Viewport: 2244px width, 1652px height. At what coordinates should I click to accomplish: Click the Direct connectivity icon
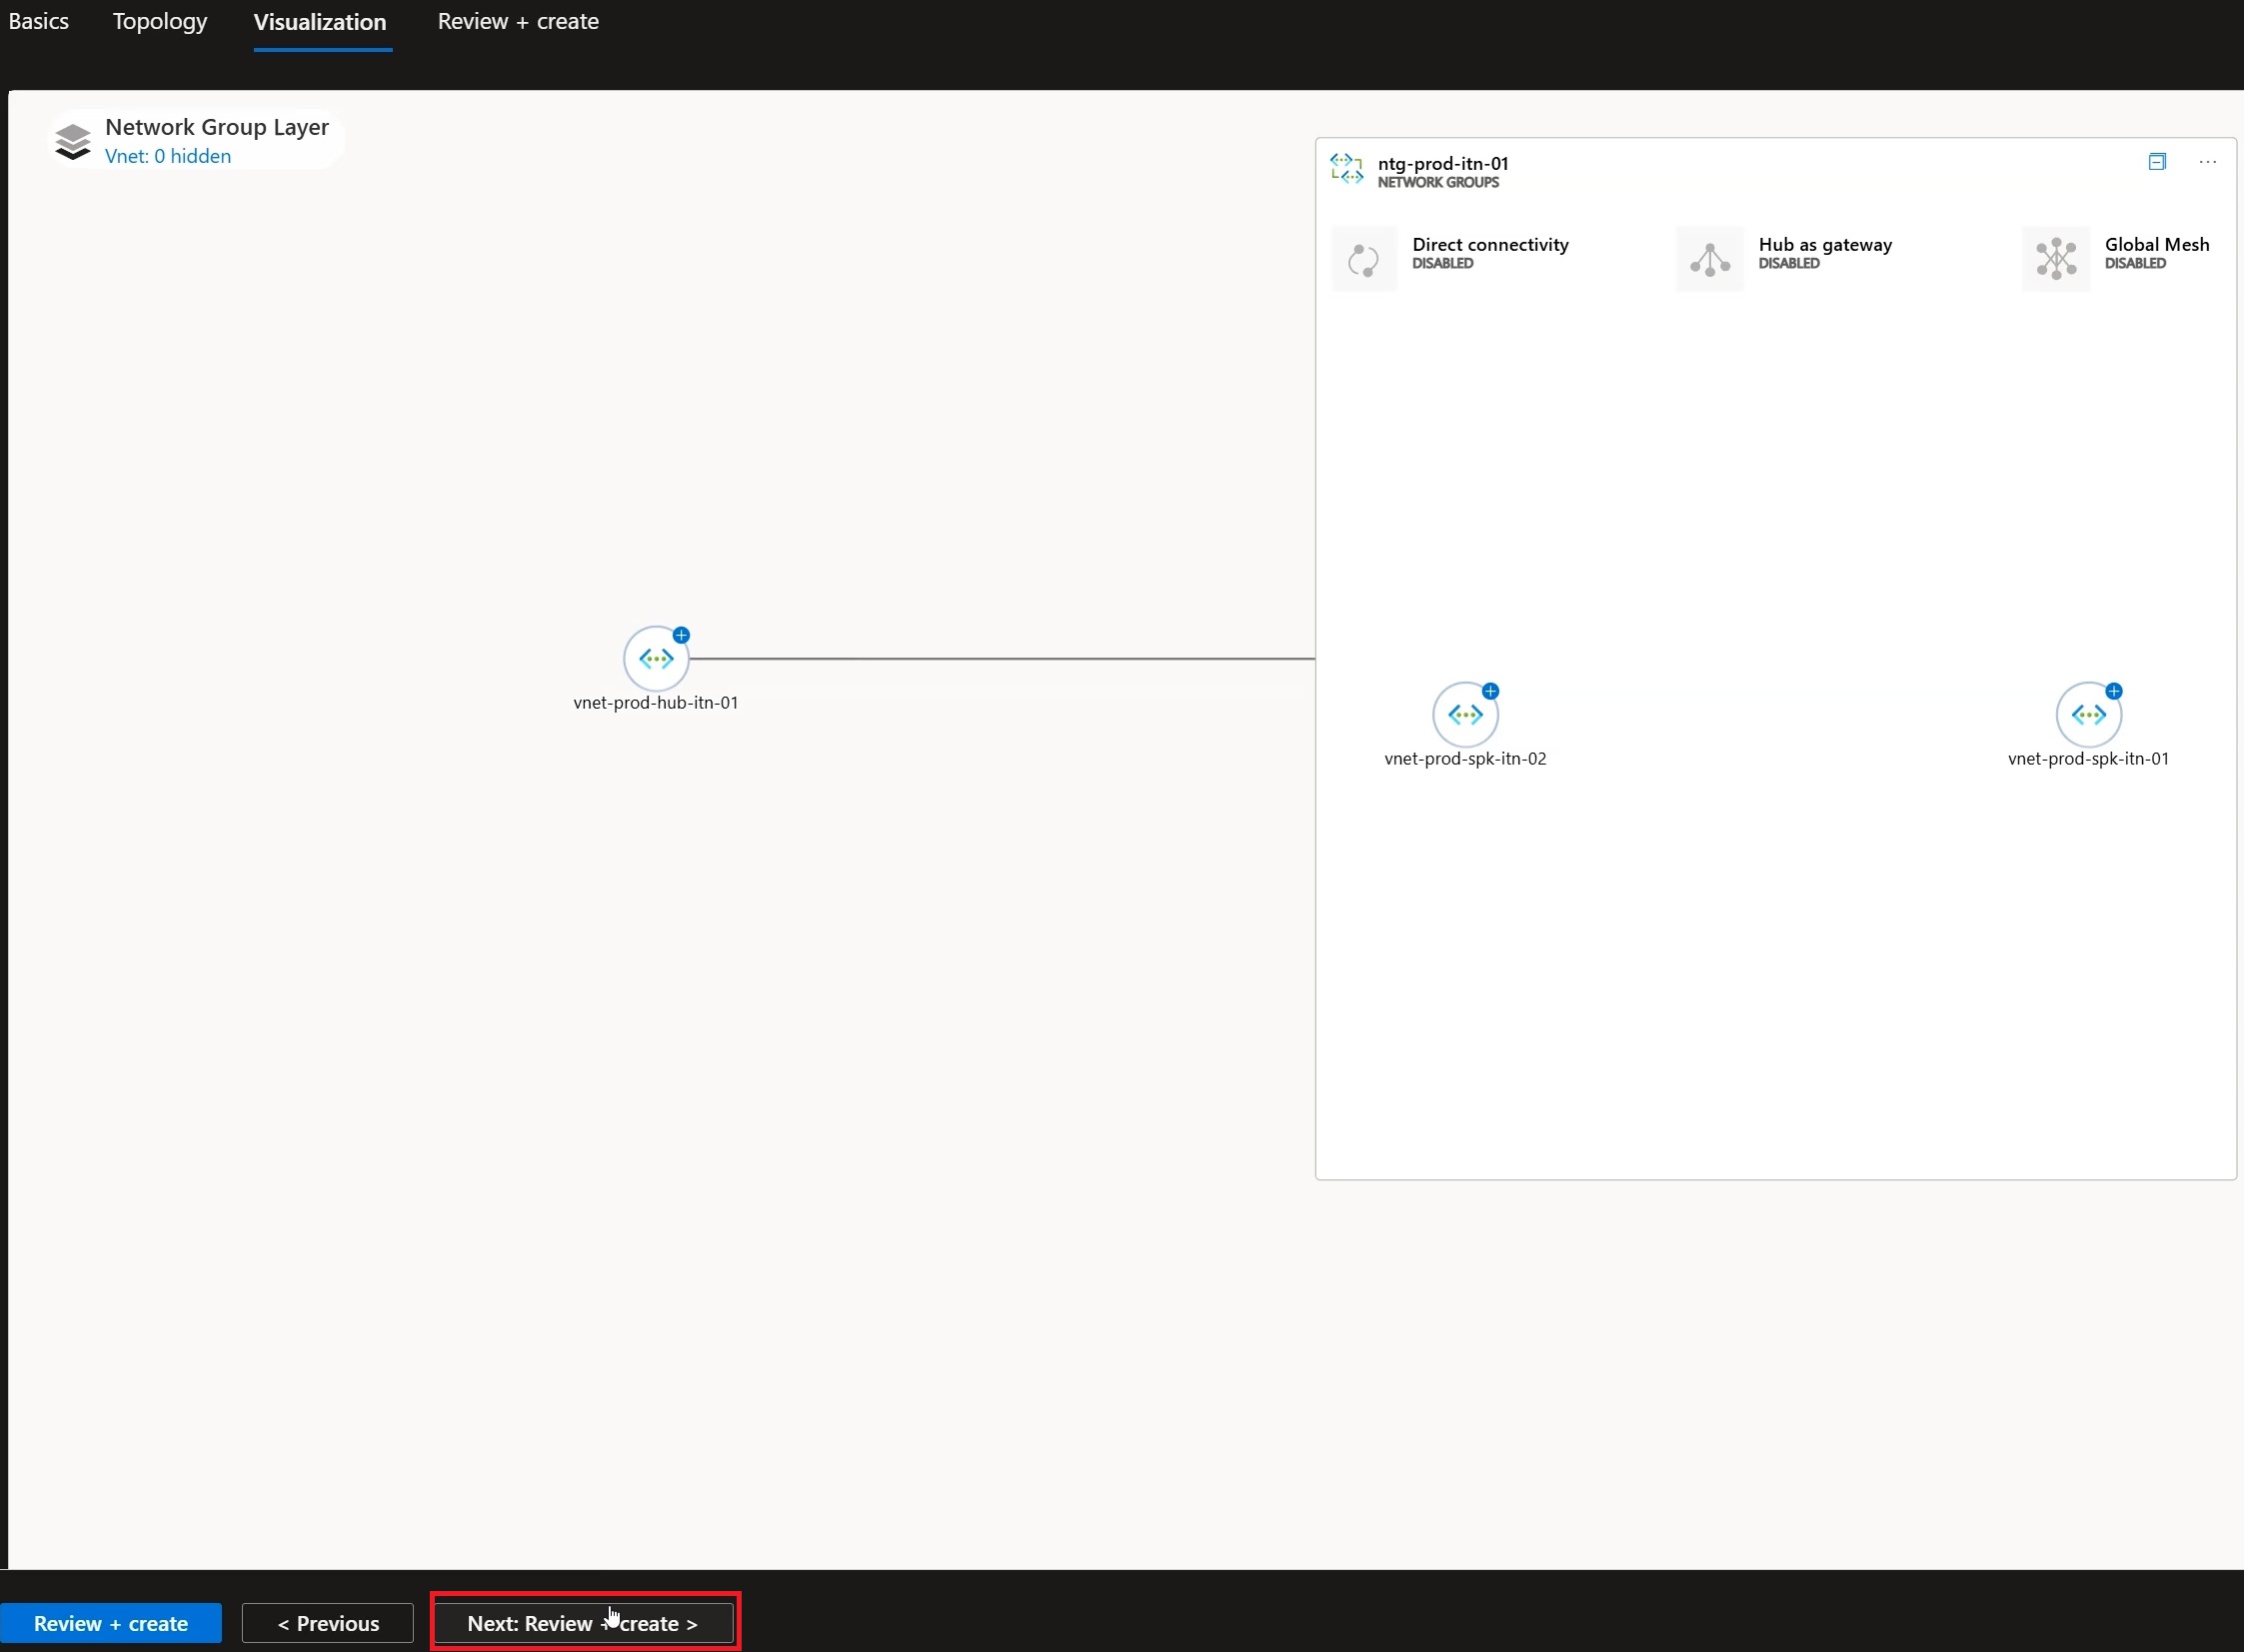(1364, 259)
